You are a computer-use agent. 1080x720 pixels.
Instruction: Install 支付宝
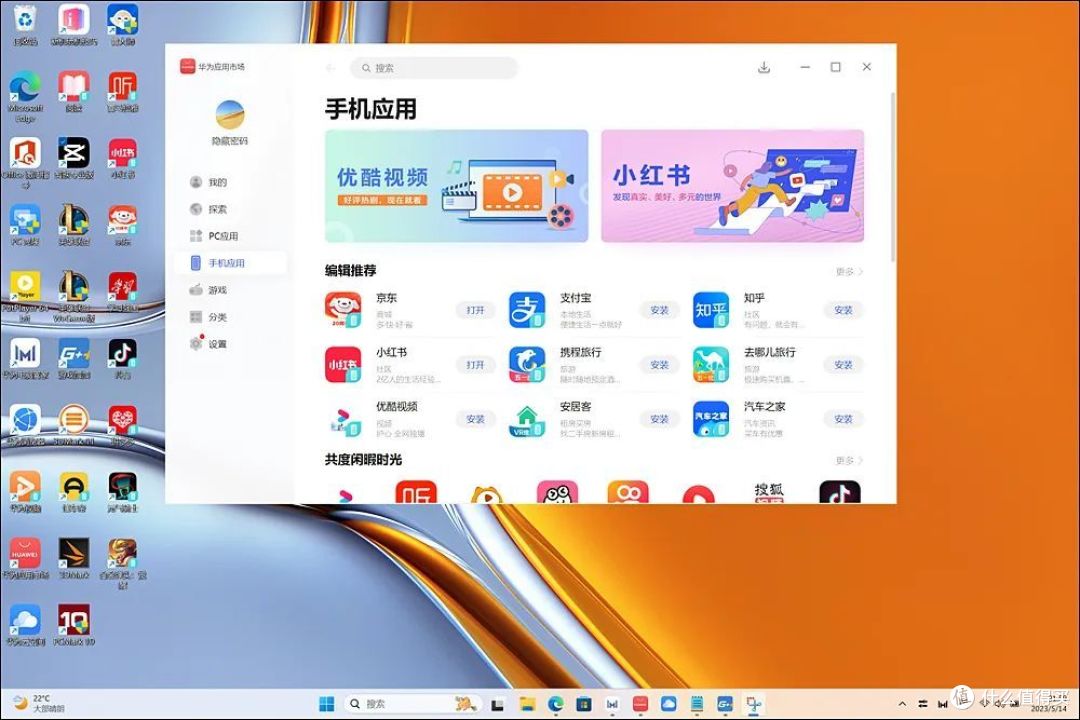[659, 310]
